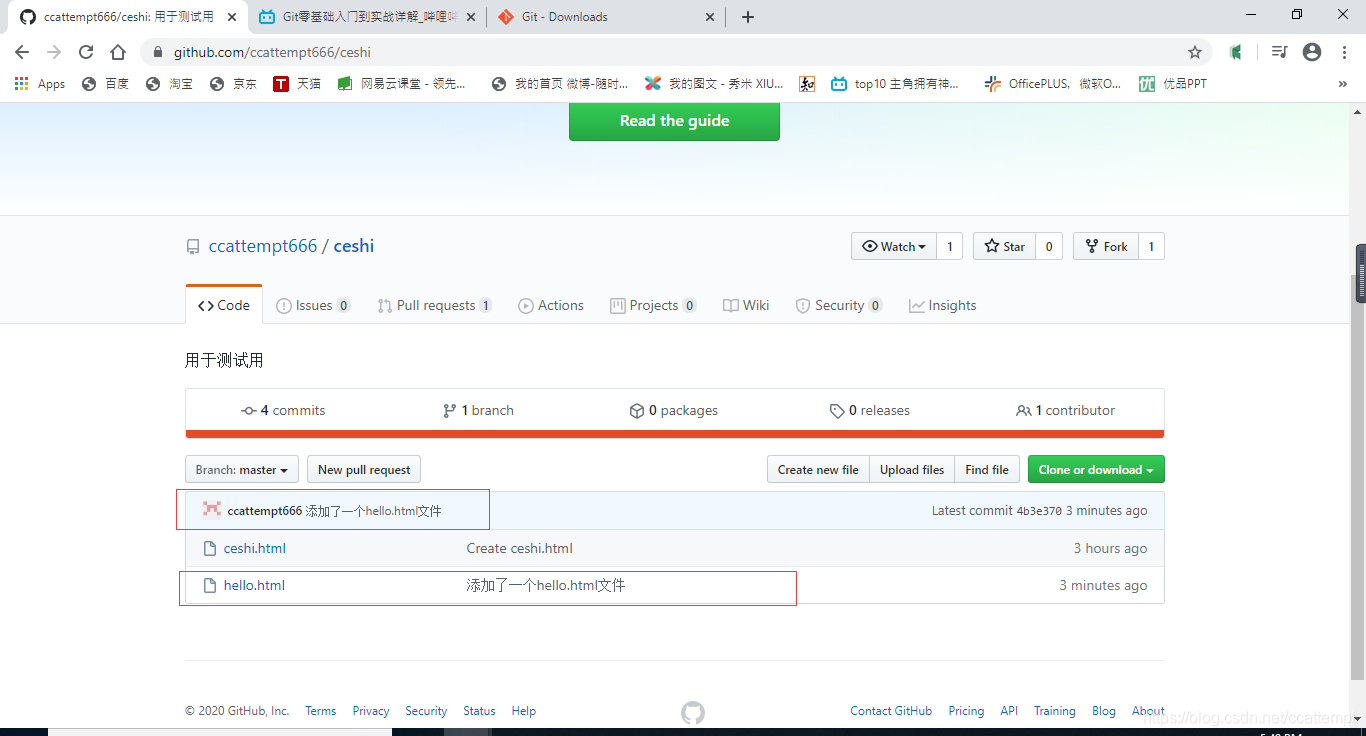Click the red language bar
Image resolution: width=1366 pixels, height=736 pixels.
[675, 434]
